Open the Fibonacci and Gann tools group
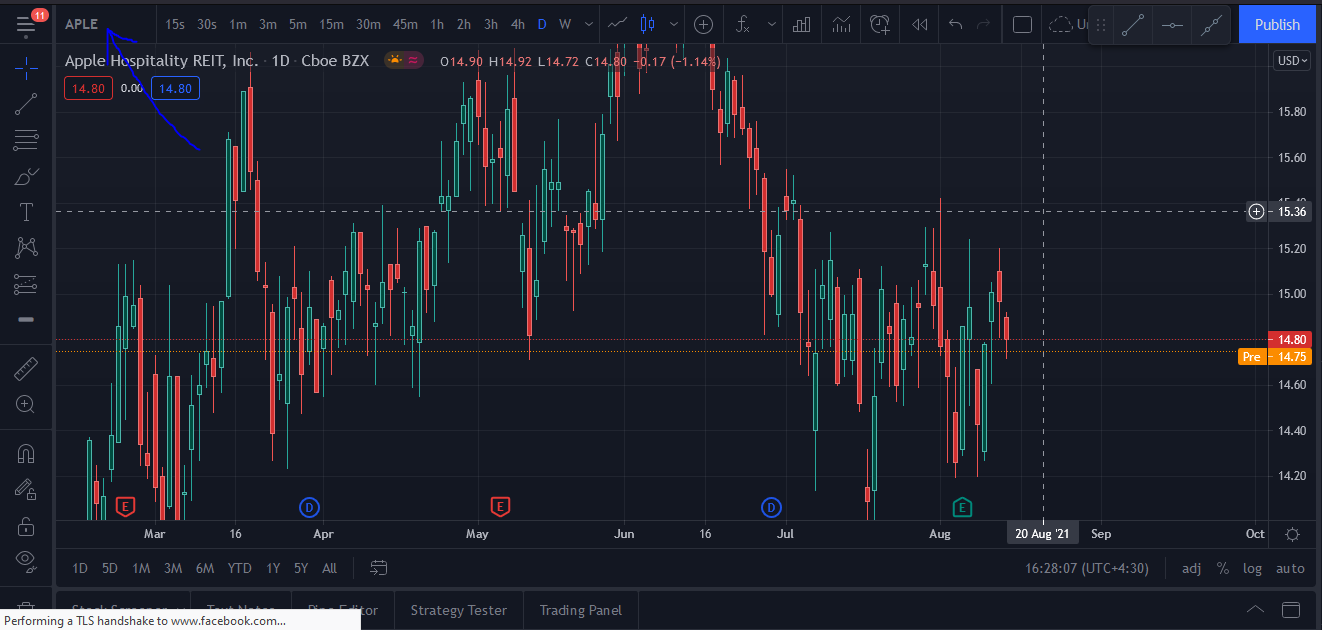The width and height of the screenshot is (1322, 630). tap(26, 140)
